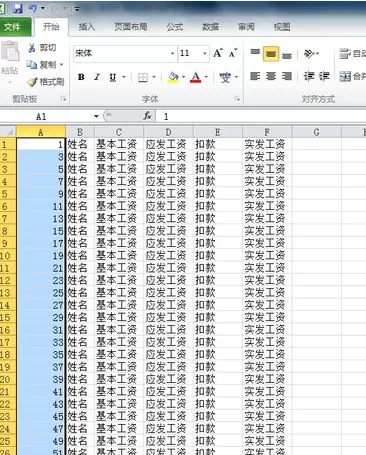
Task: Click the 剪切 (Cut) scissors button
Action: 42,48
